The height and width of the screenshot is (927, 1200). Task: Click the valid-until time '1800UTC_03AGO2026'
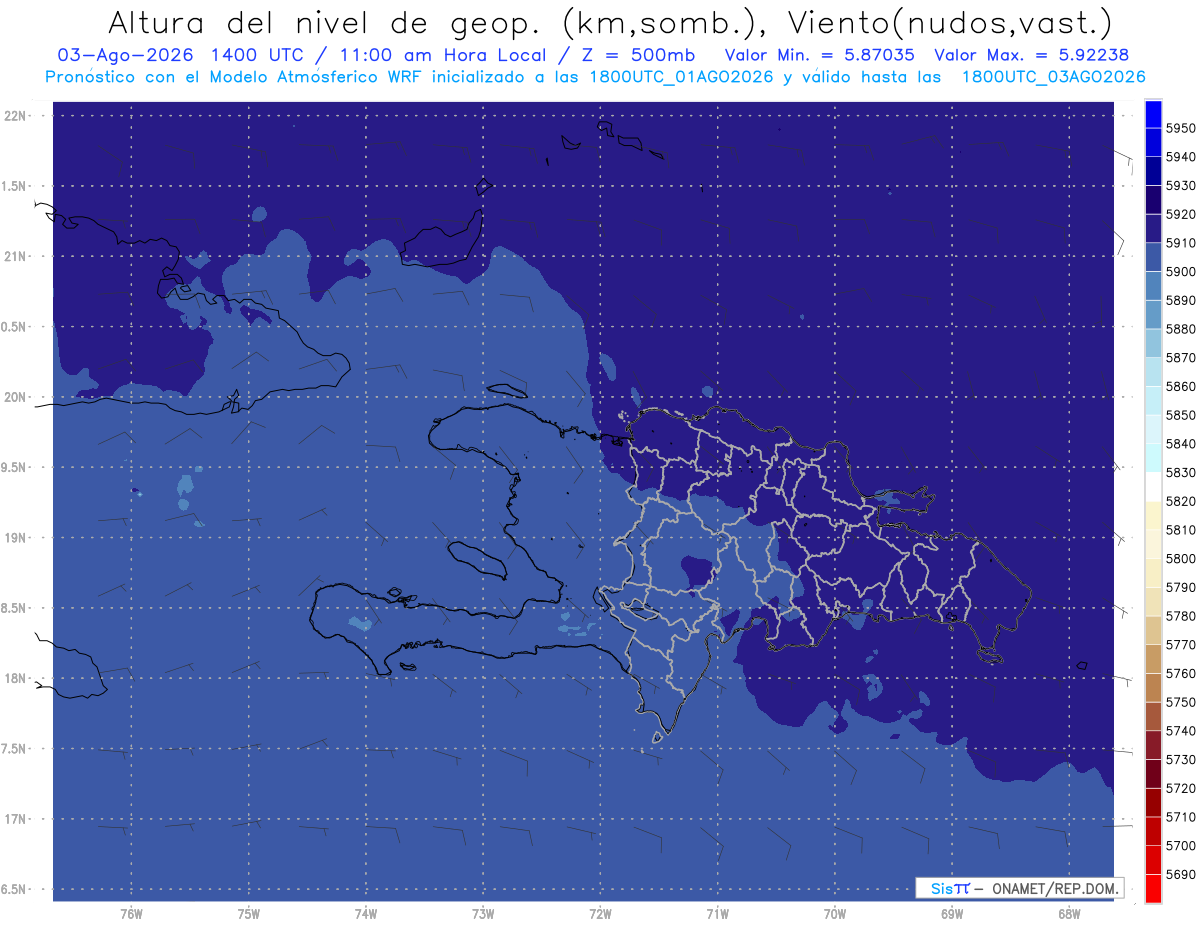coord(1053,77)
